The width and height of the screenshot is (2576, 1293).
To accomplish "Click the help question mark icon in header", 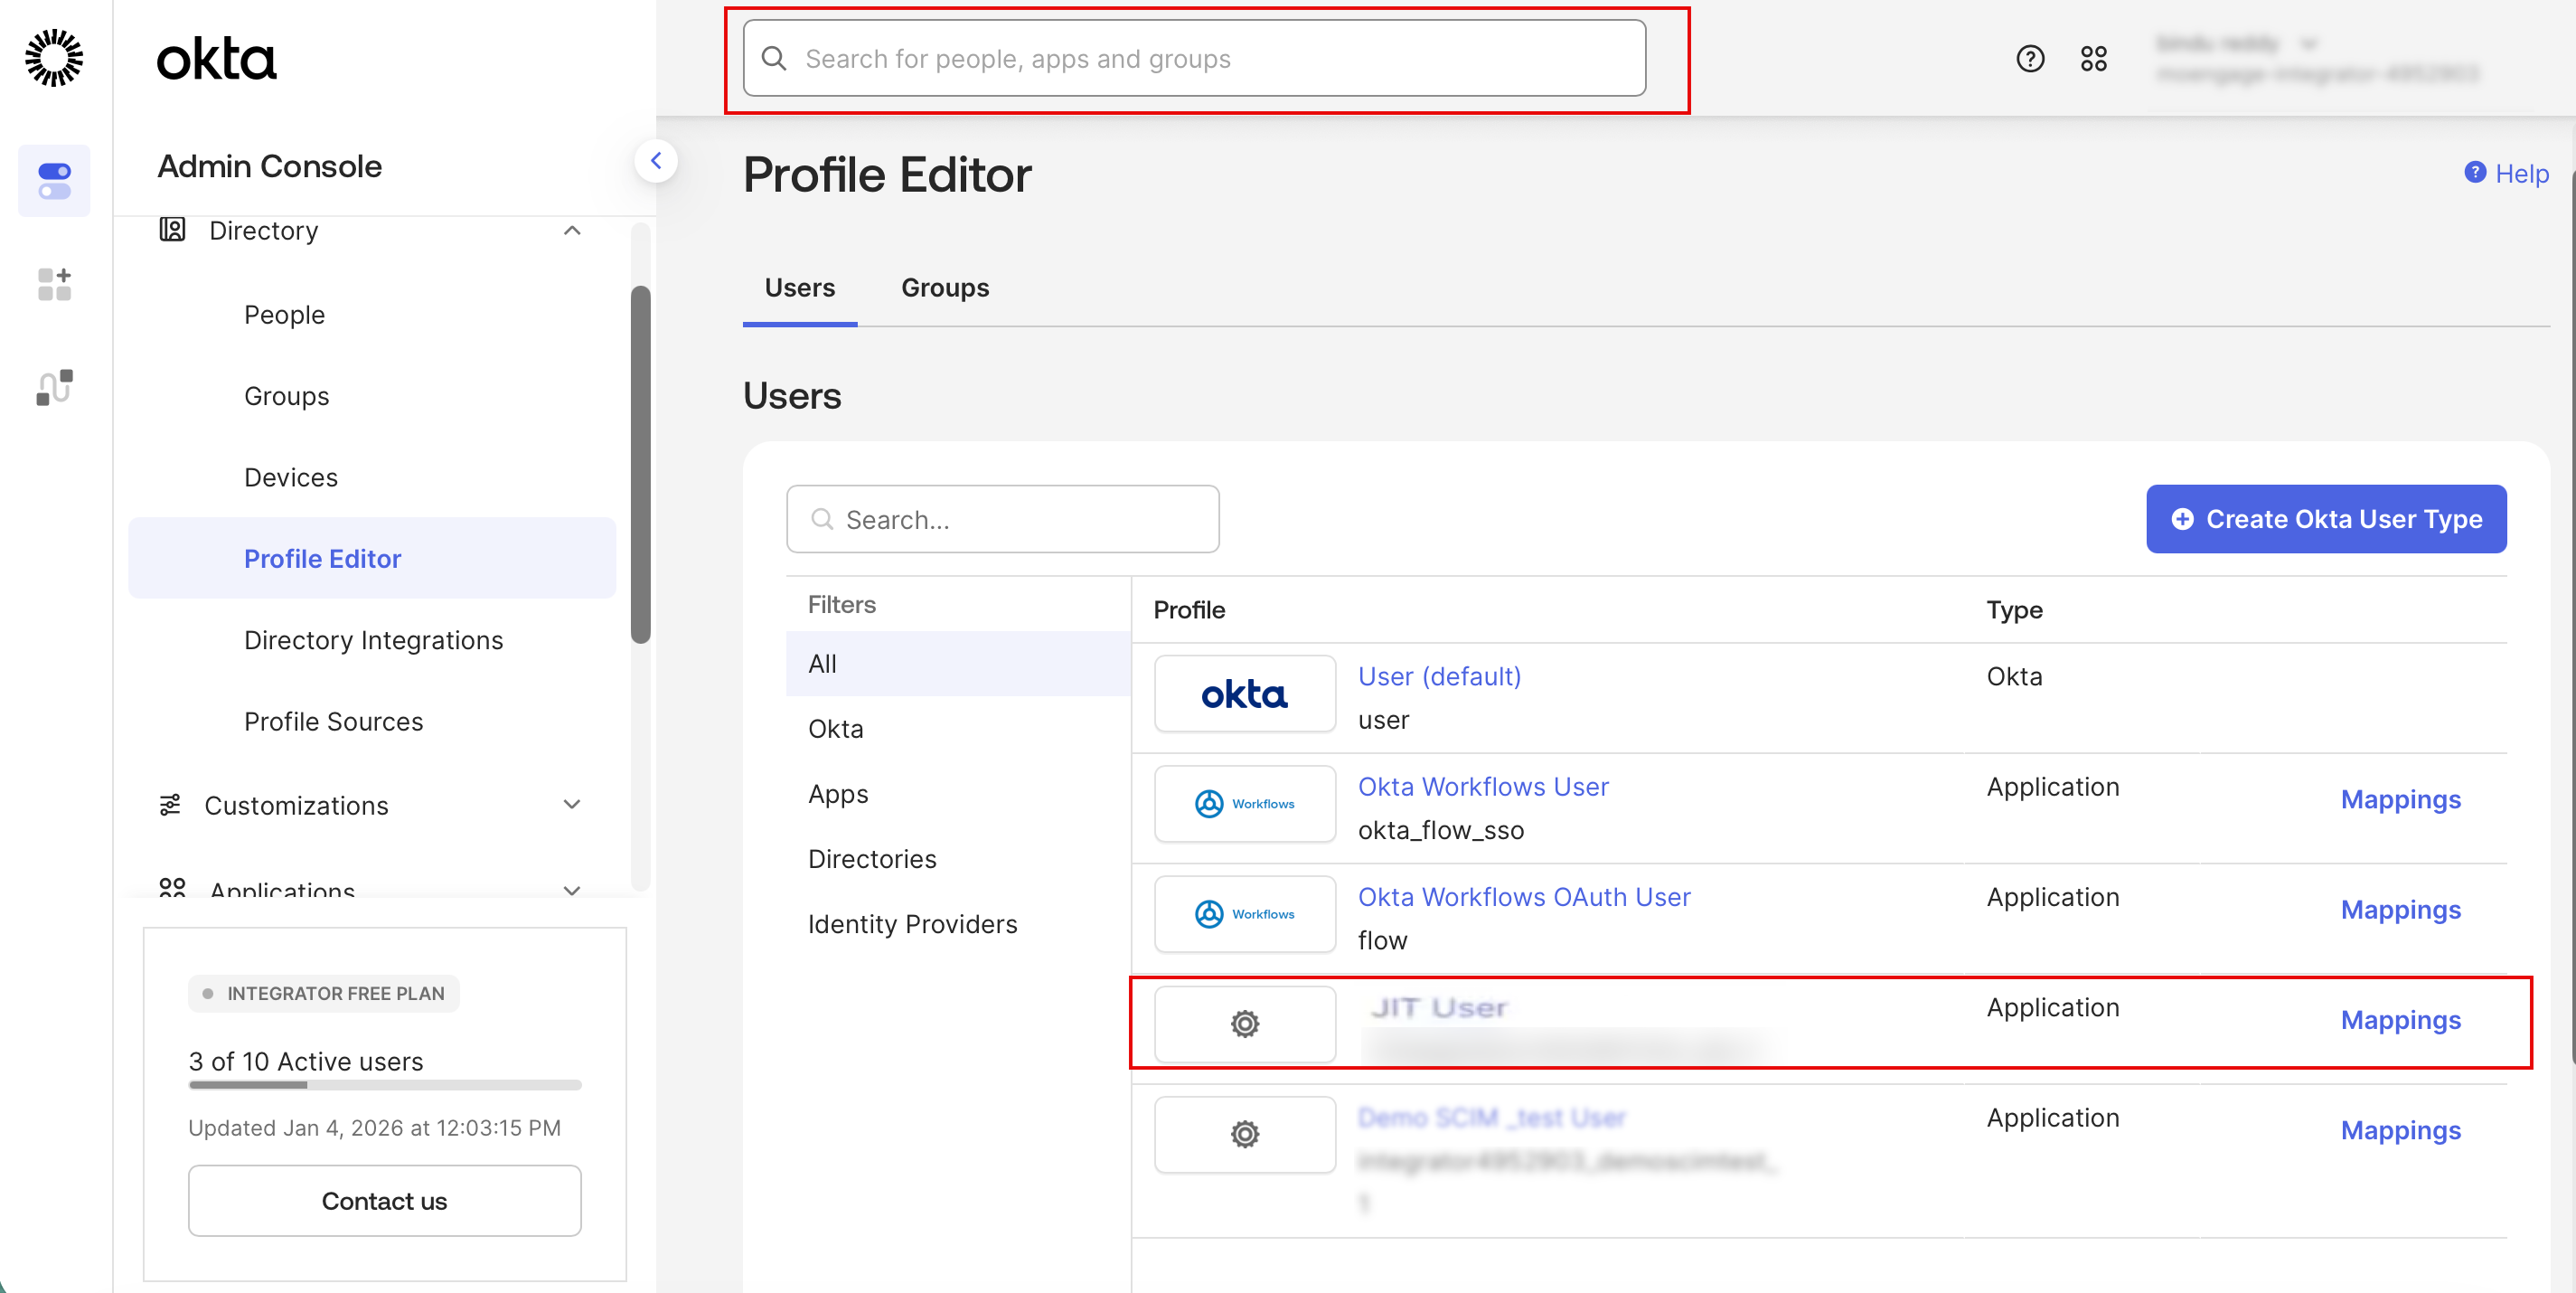I will [2029, 59].
